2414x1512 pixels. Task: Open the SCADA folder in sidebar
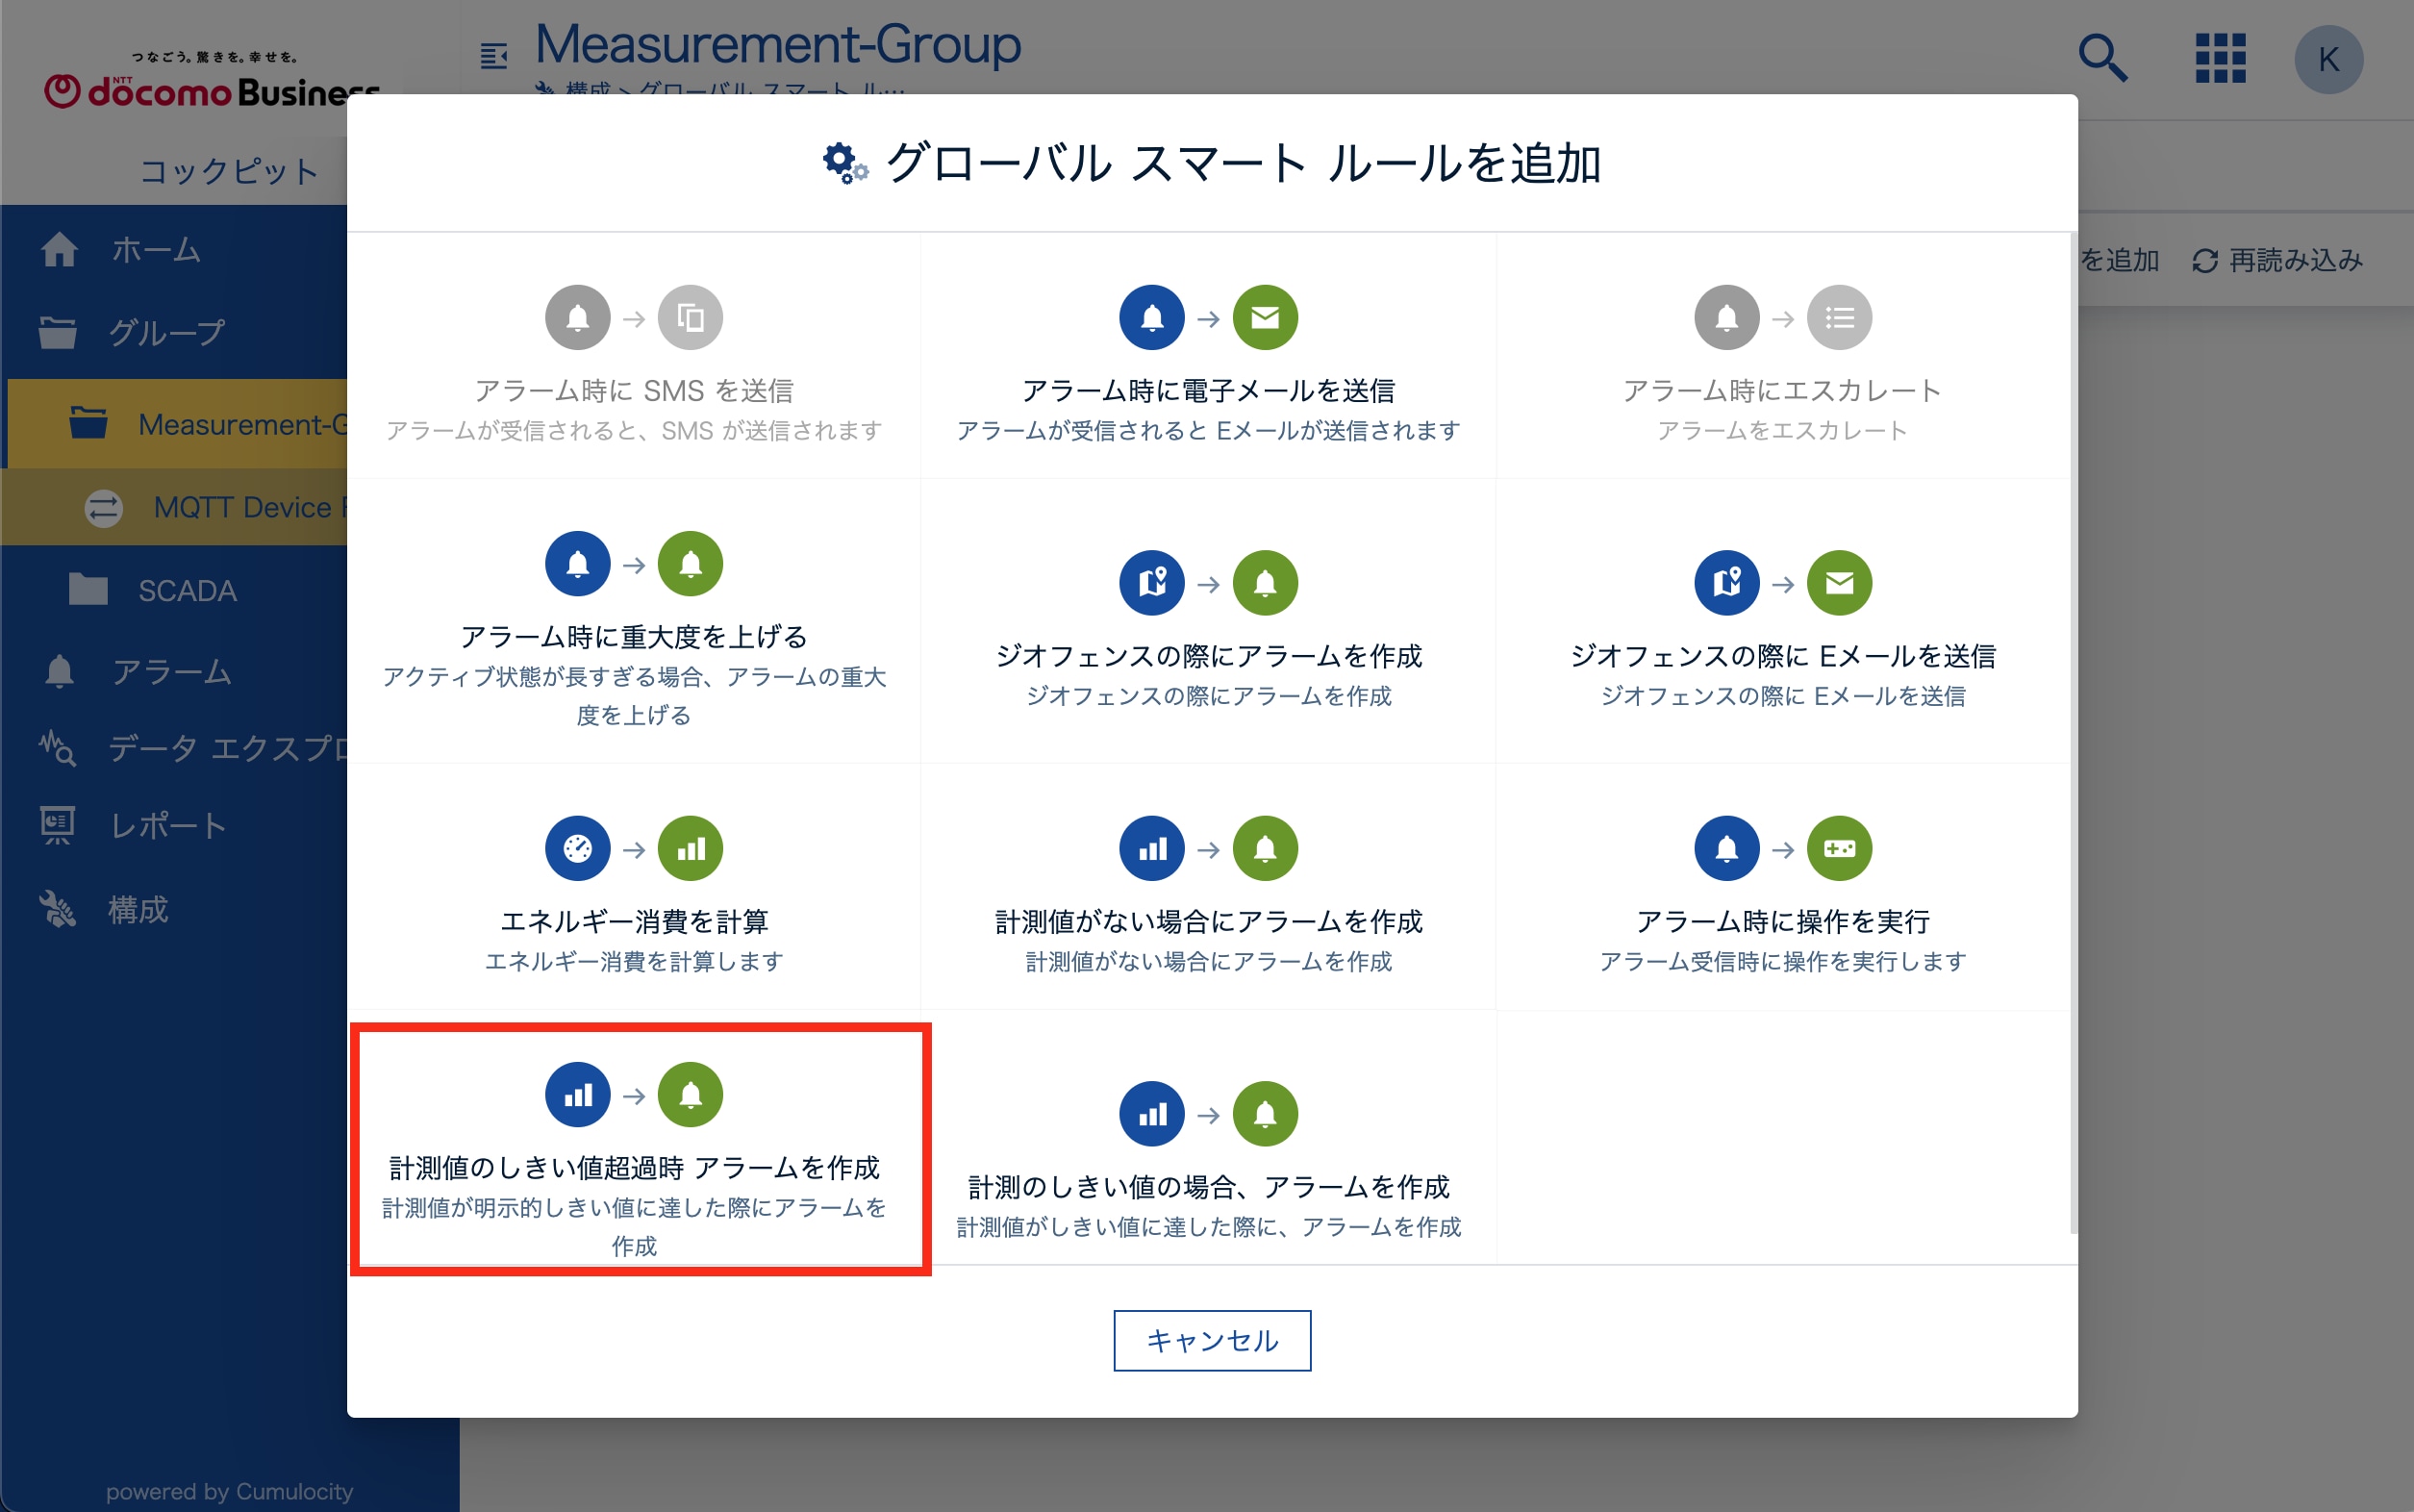click(x=154, y=590)
